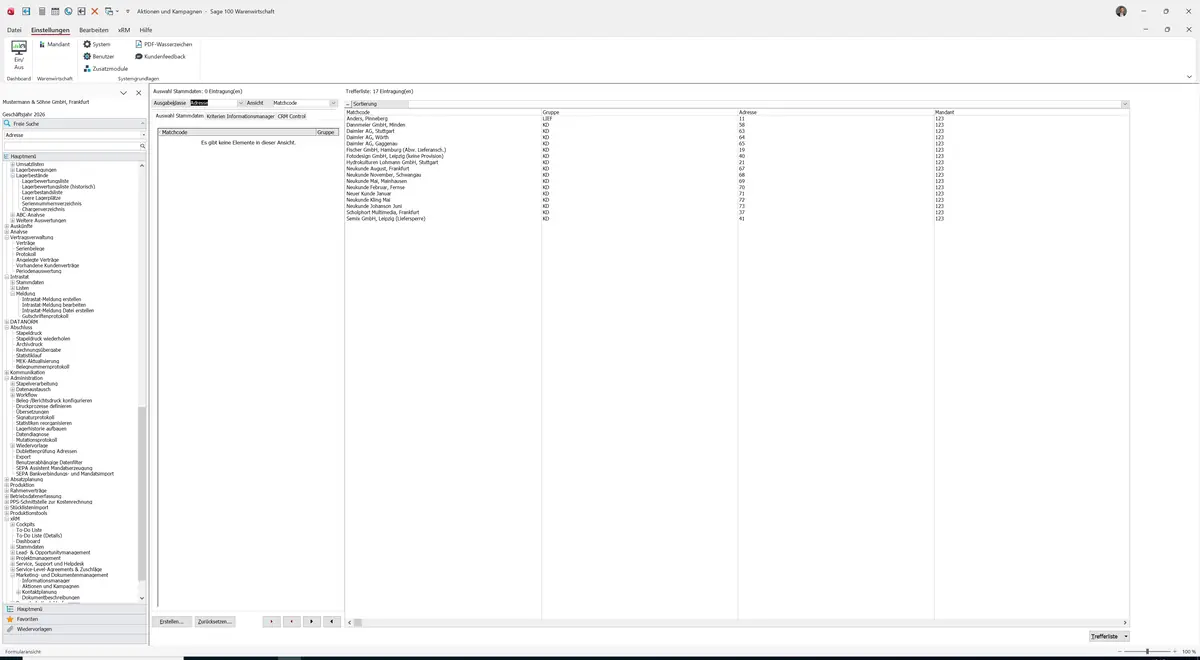
Task: Open PDF-Wasserzeichen settings
Action: click(164, 44)
